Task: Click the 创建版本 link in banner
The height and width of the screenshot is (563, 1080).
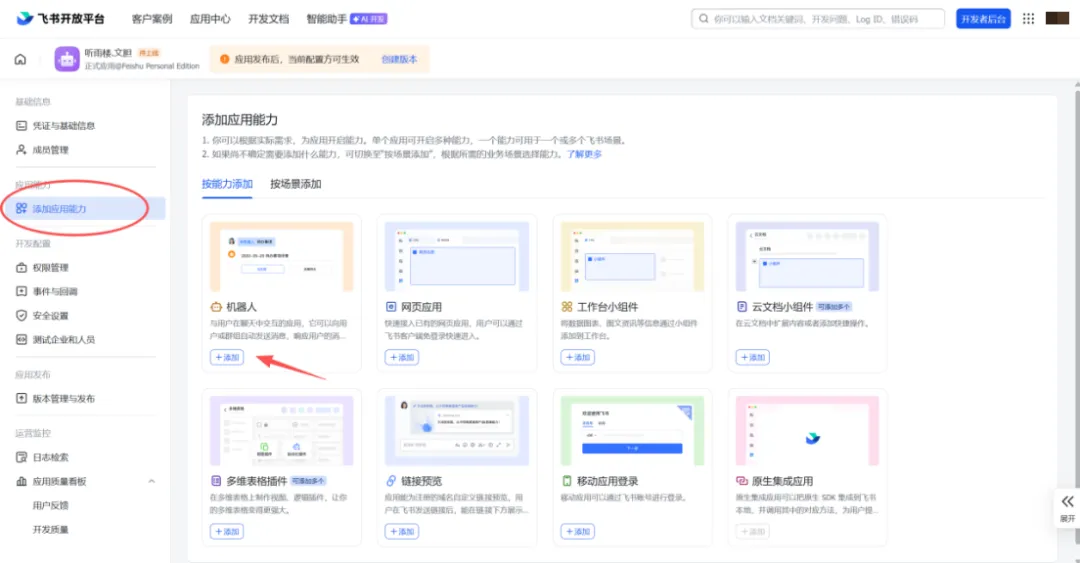Action: (399, 59)
